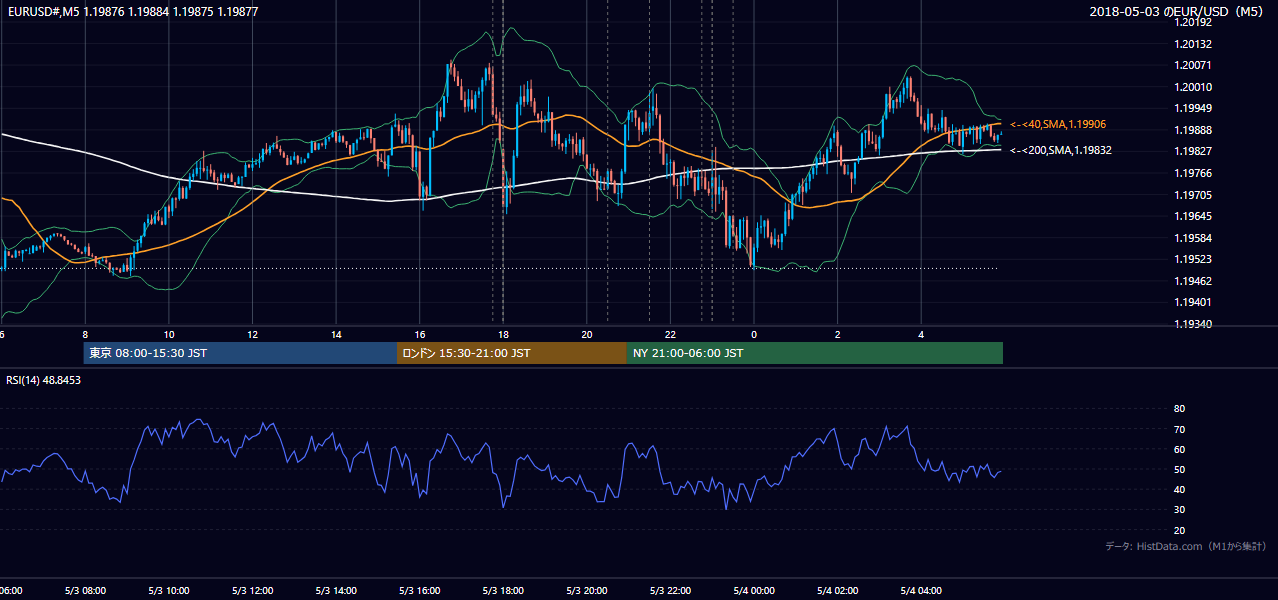The height and width of the screenshot is (600, 1278).
Task: Click price axis value 1.20010
Action: tap(1194, 87)
